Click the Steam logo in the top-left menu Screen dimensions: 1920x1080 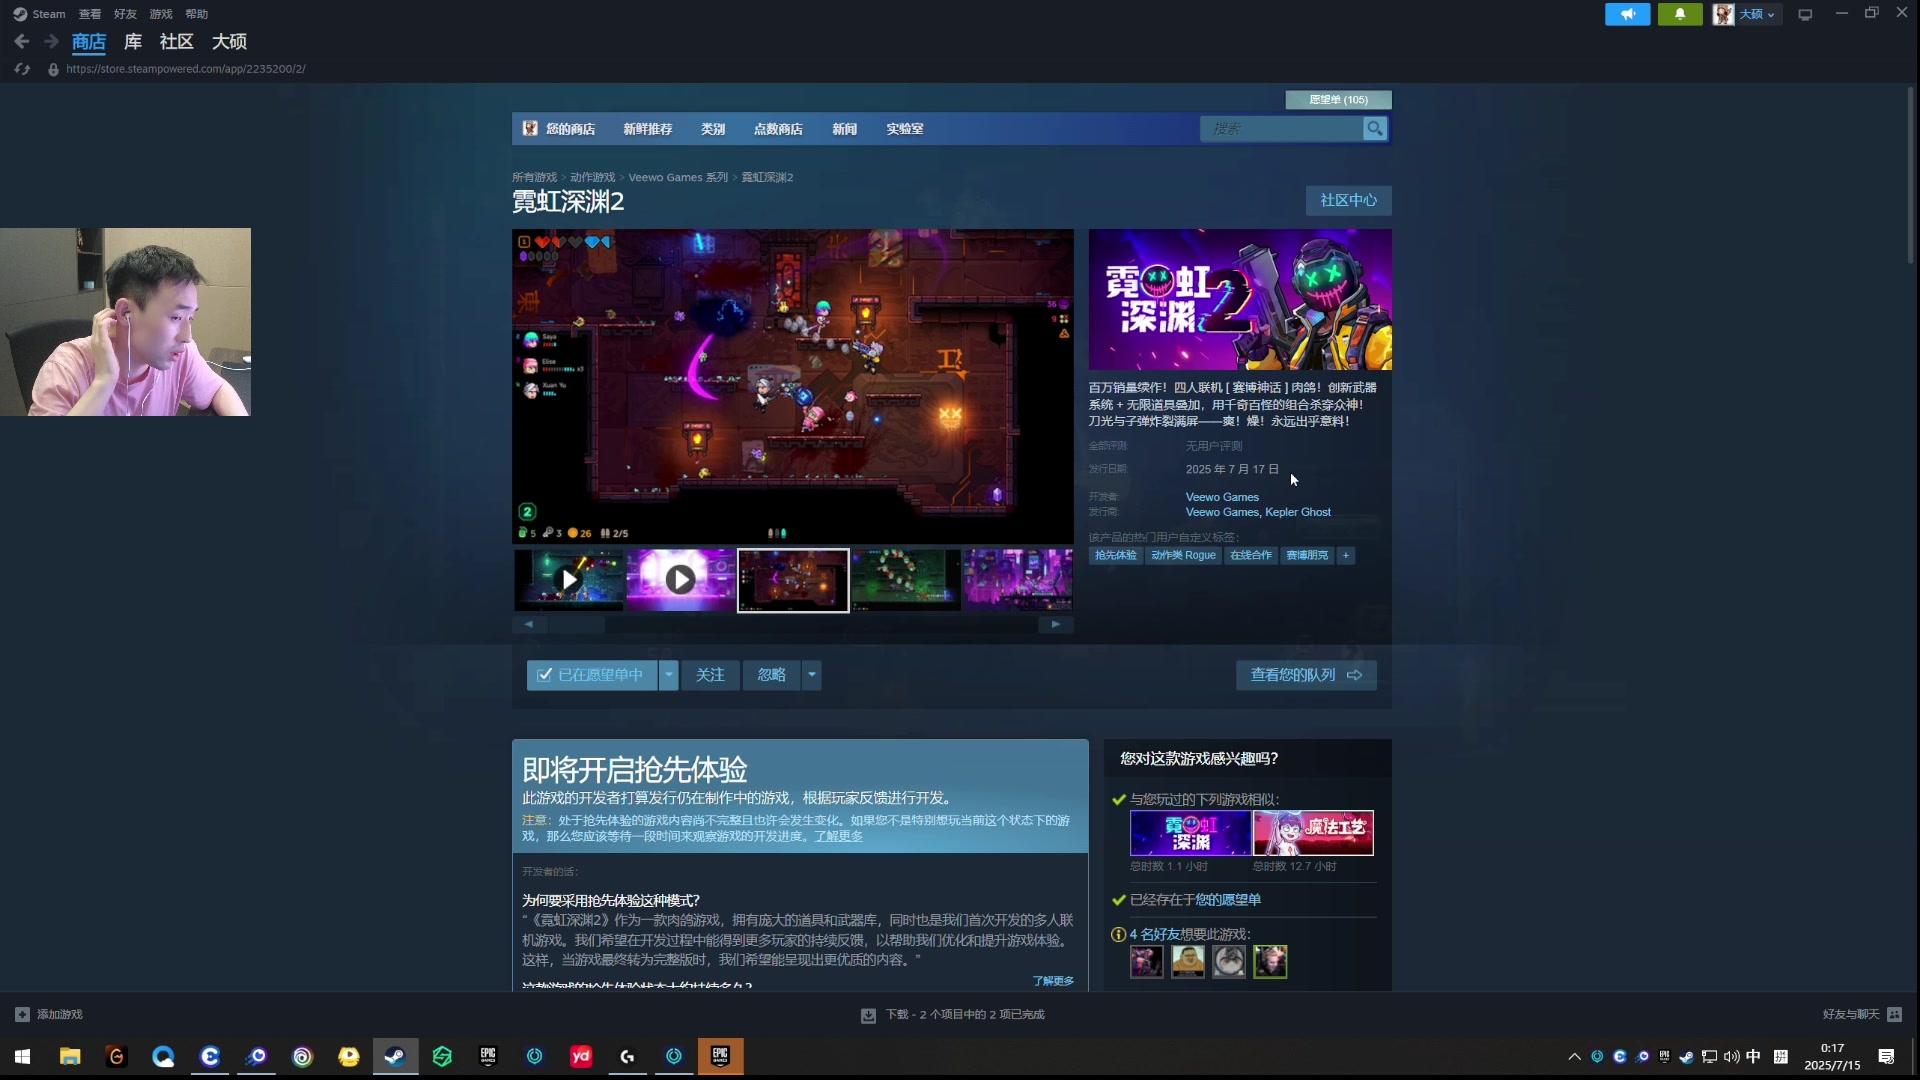pyautogui.click(x=20, y=14)
